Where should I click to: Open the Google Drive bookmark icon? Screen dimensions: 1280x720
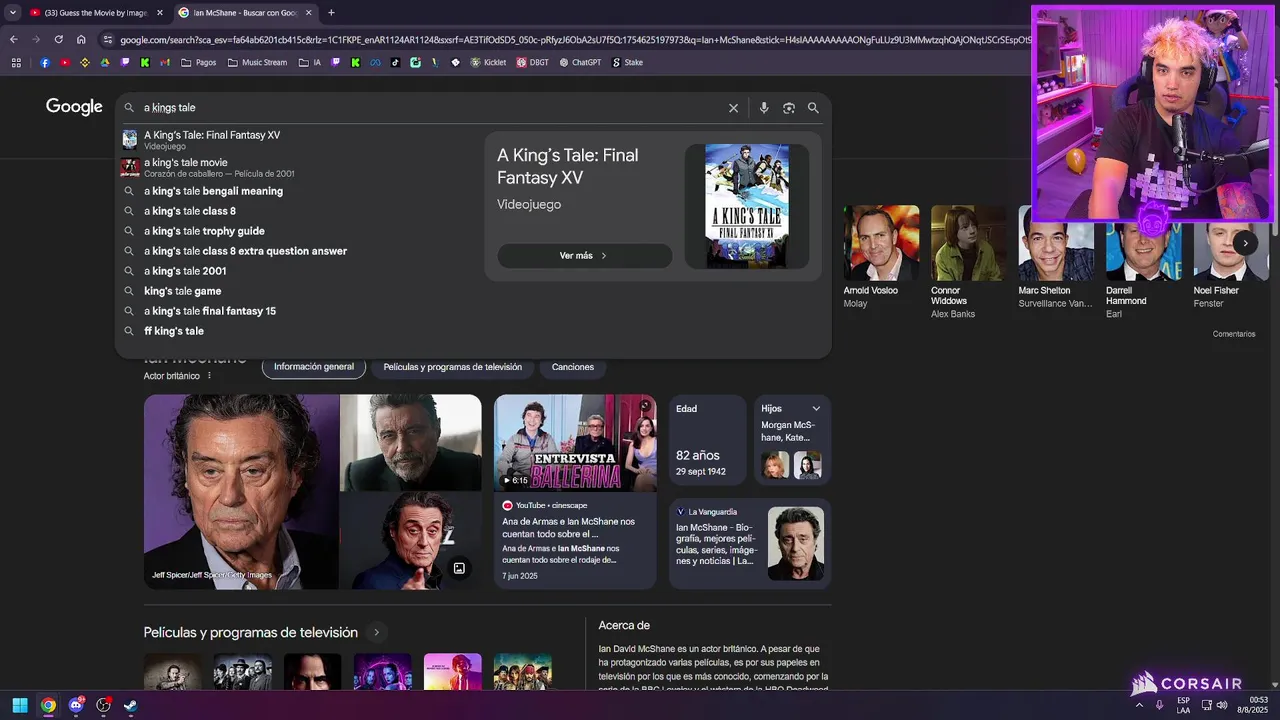click(x=105, y=62)
